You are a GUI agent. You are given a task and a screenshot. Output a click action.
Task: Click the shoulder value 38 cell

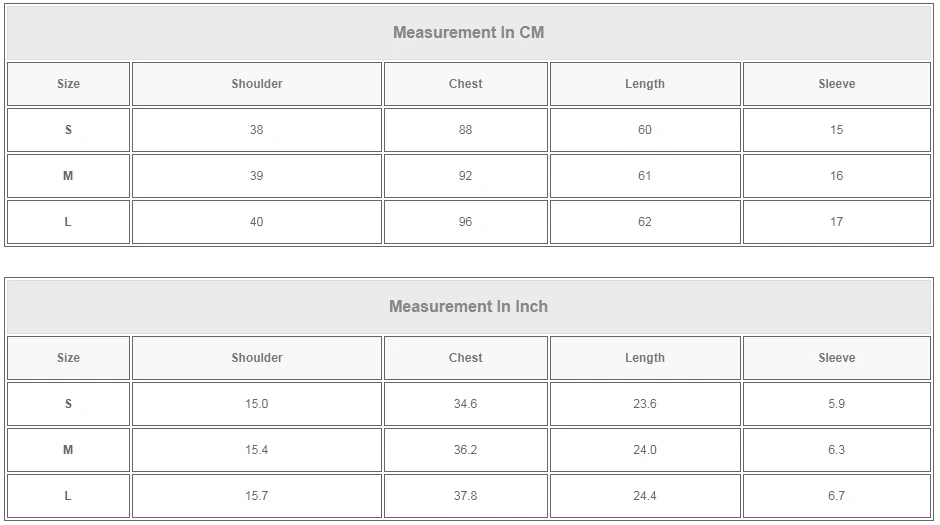[257, 130]
